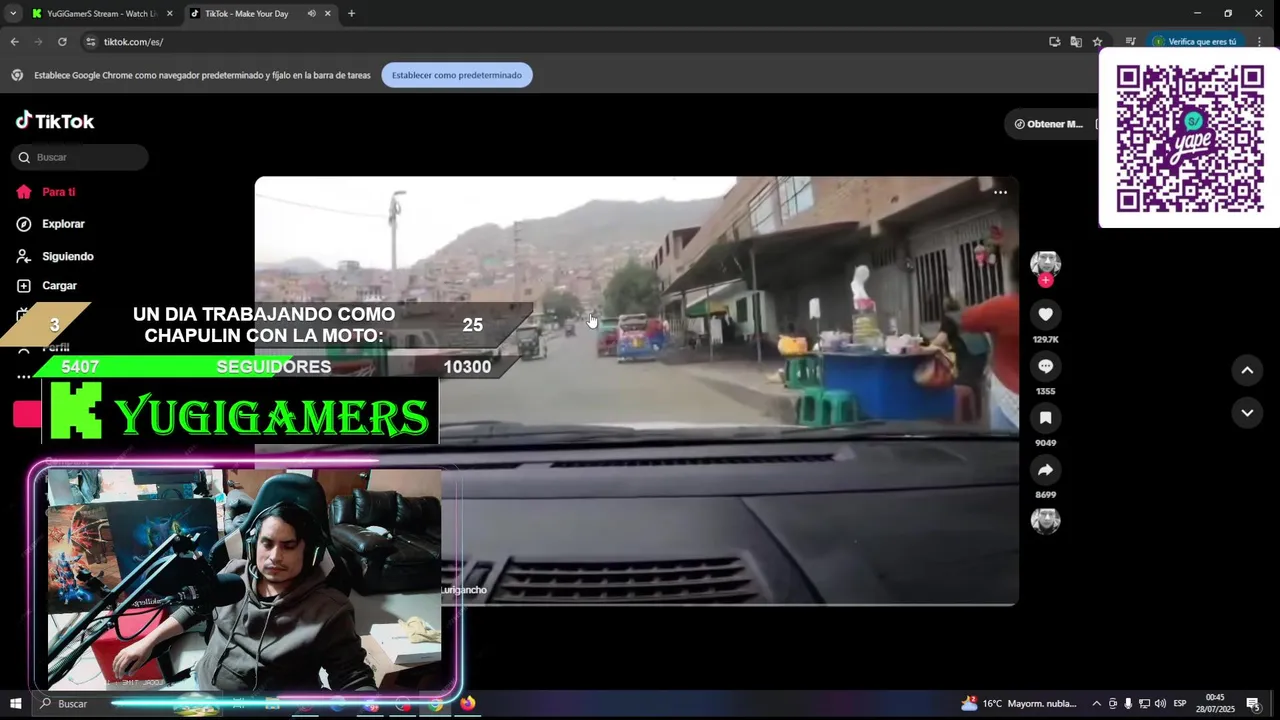Screen dimensions: 1280x720
Task: Switch the ESP input language
Action: (x=1180, y=704)
